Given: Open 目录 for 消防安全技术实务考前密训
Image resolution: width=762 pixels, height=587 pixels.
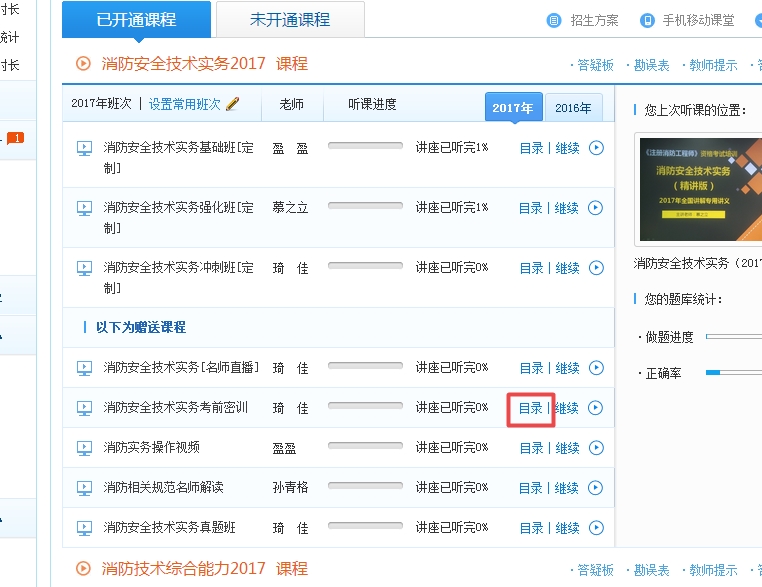Looking at the screenshot, I should coord(531,408).
